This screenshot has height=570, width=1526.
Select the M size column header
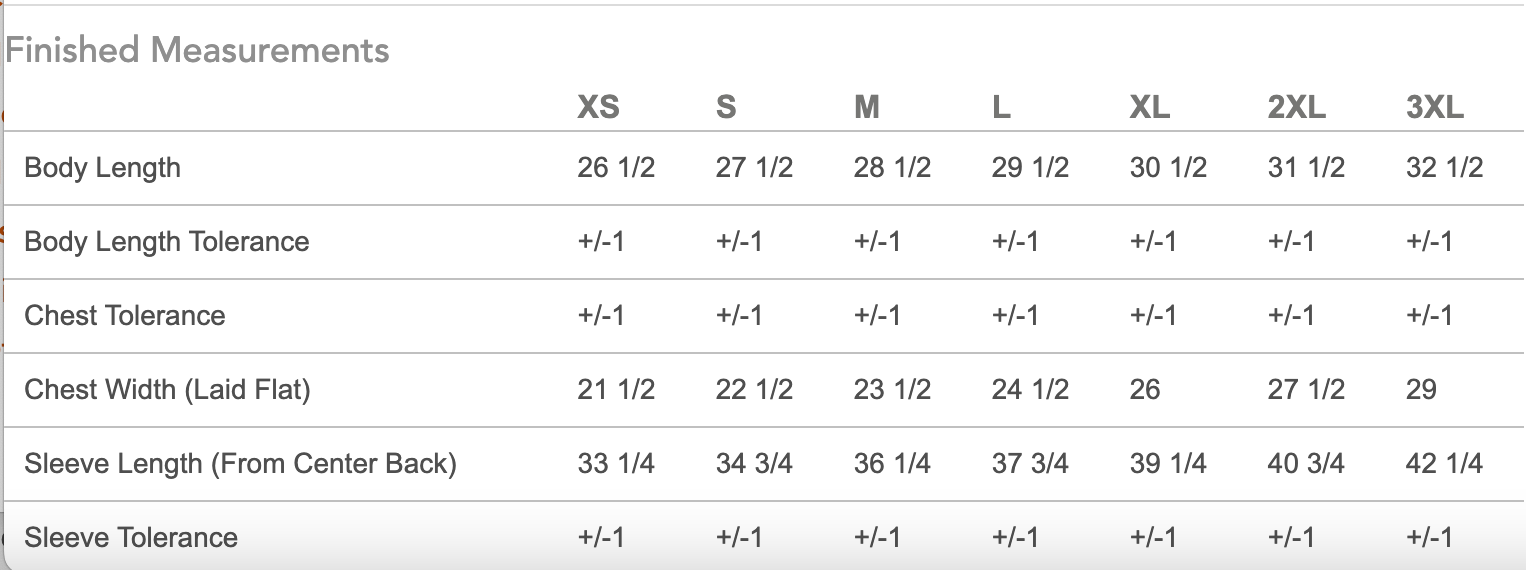(867, 107)
